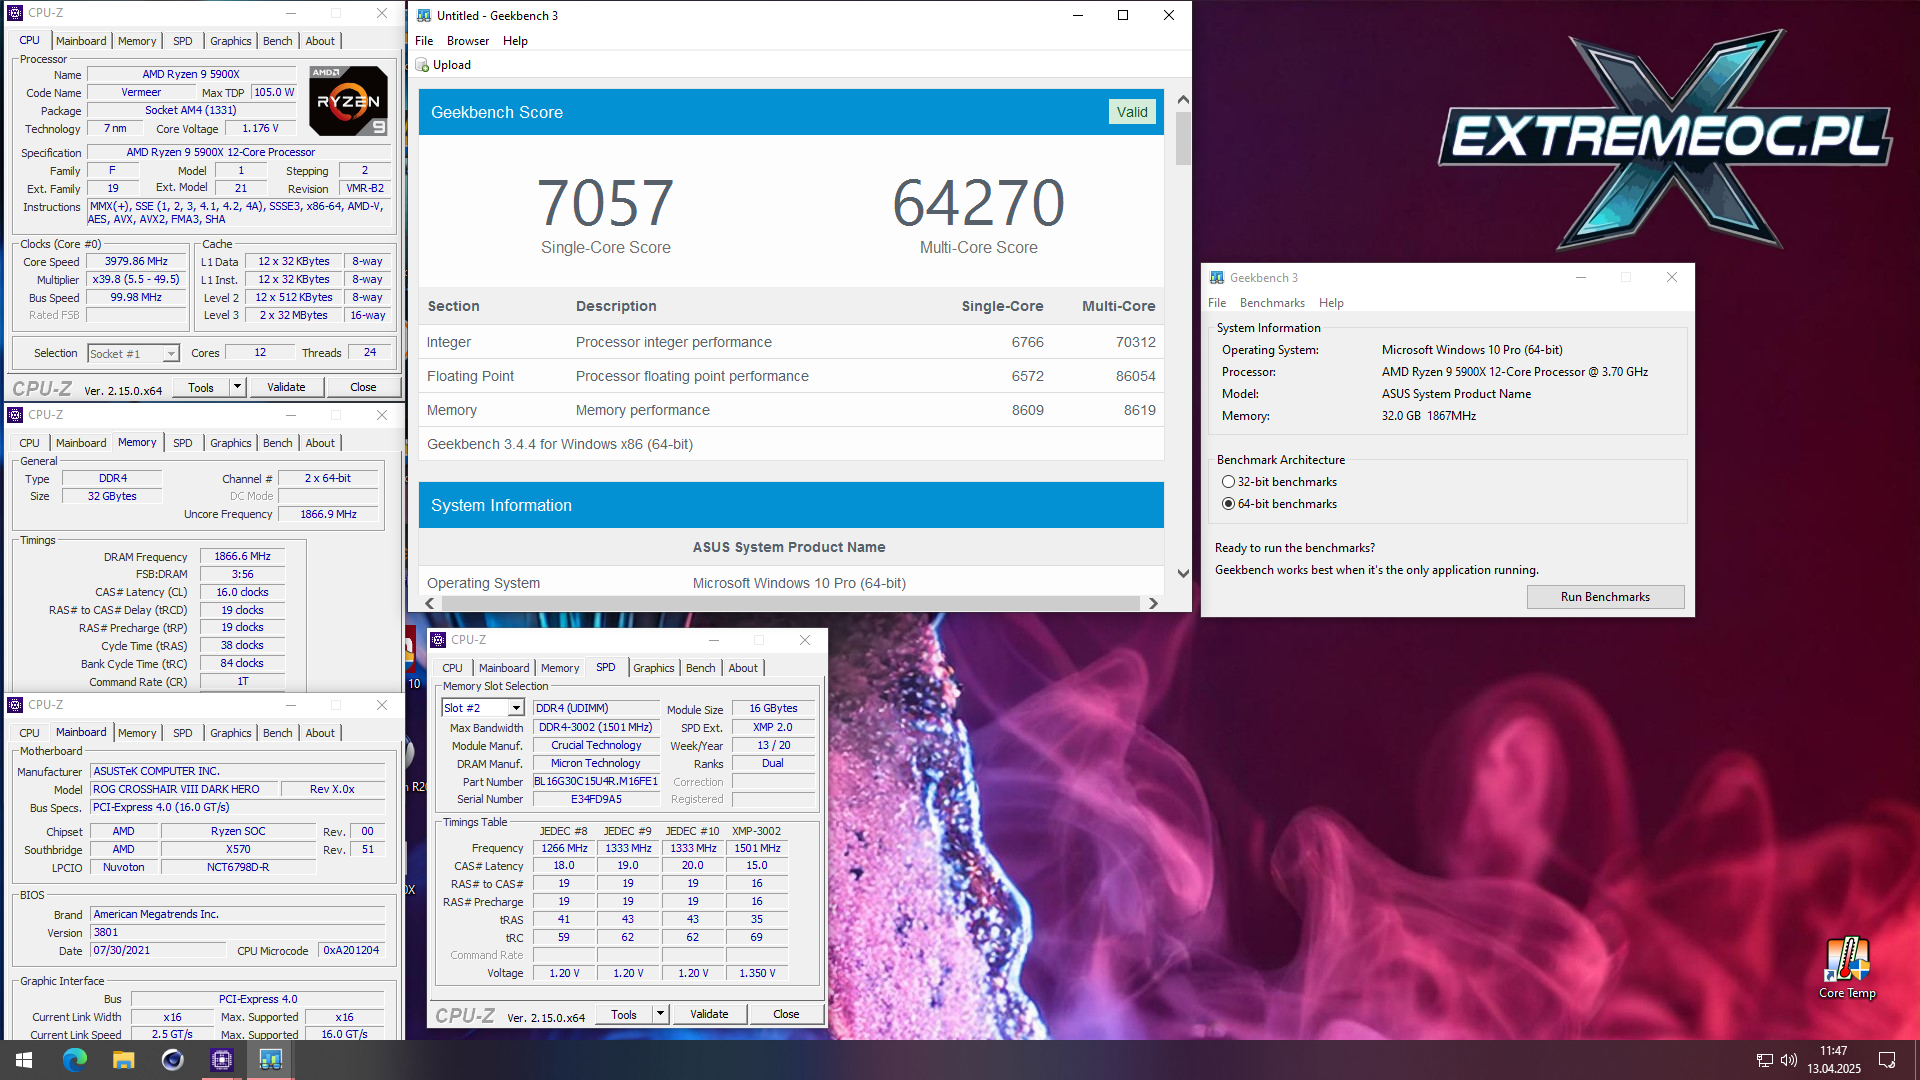Open the Benchmarks menu in small Geekbench window
The width and height of the screenshot is (1920, 1080).
point(1272,303)
